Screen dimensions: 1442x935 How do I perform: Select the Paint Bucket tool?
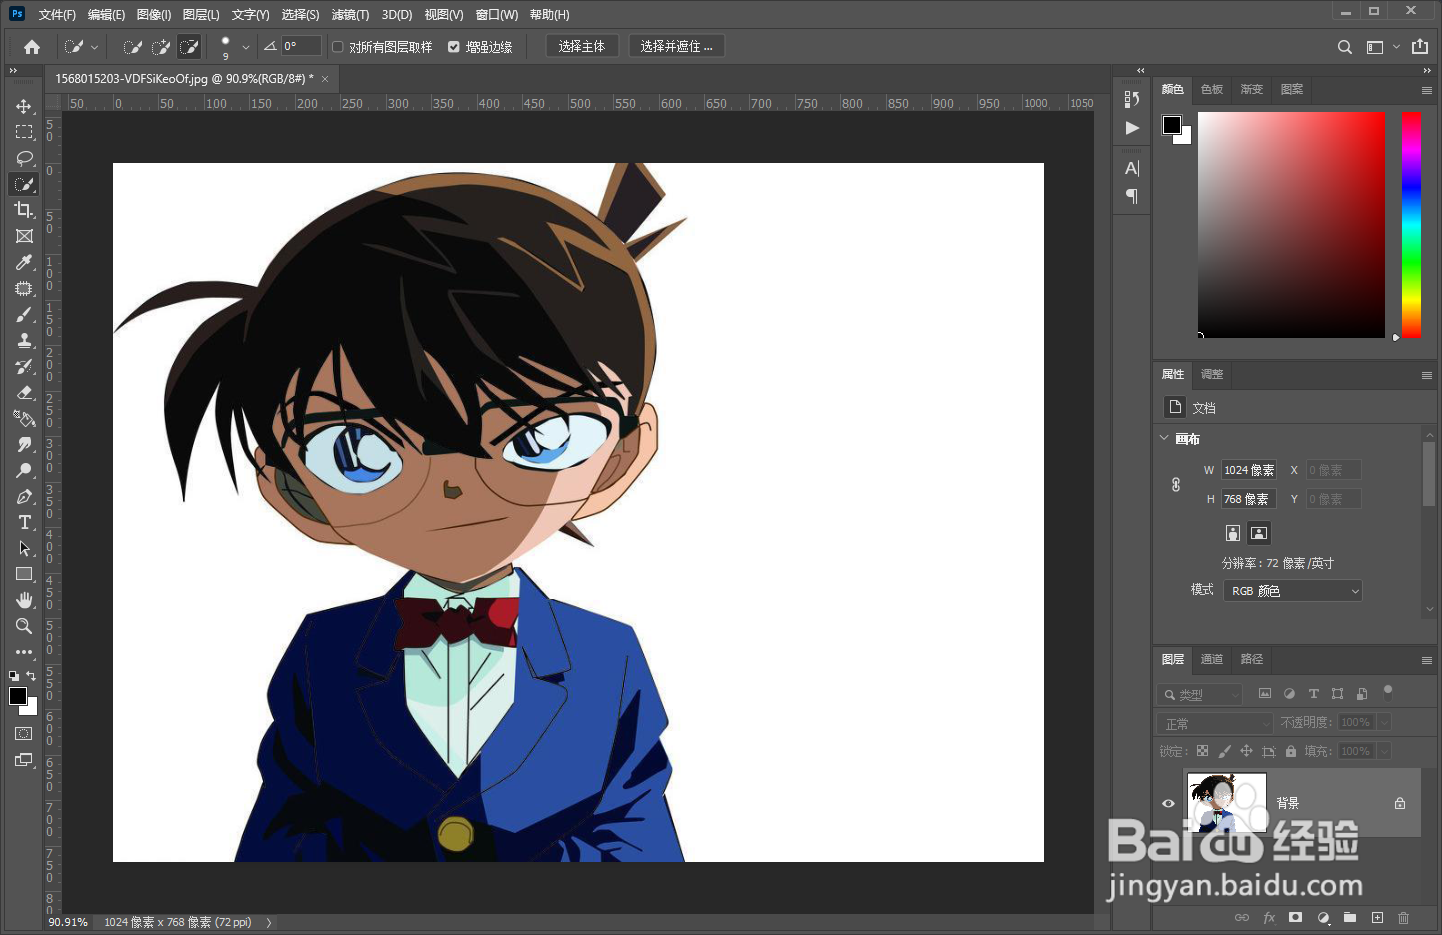tap(24, 418)
